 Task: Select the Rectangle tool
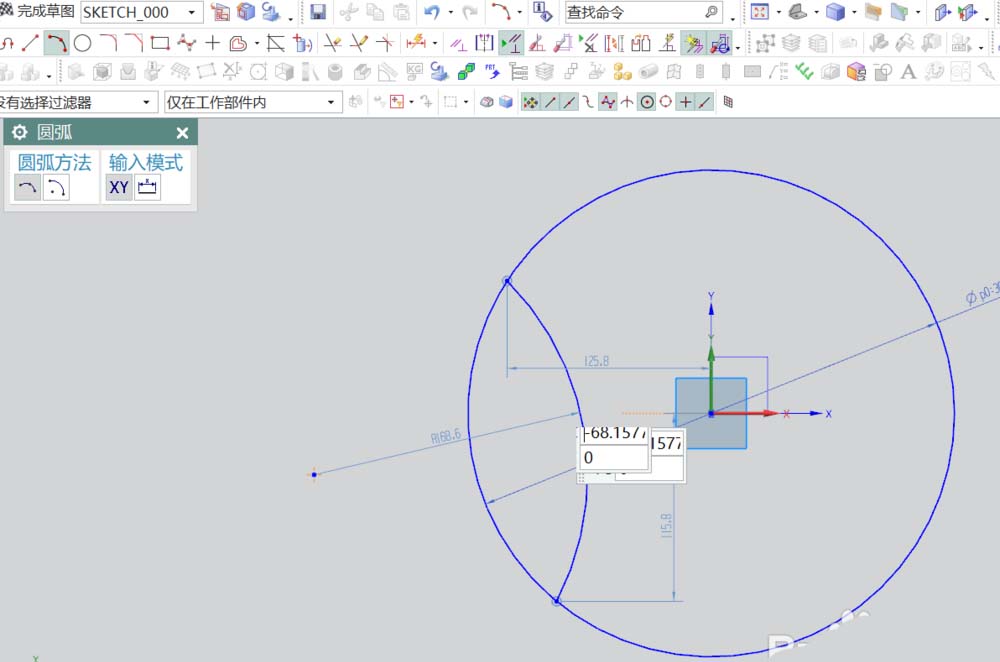click(160, 43)
